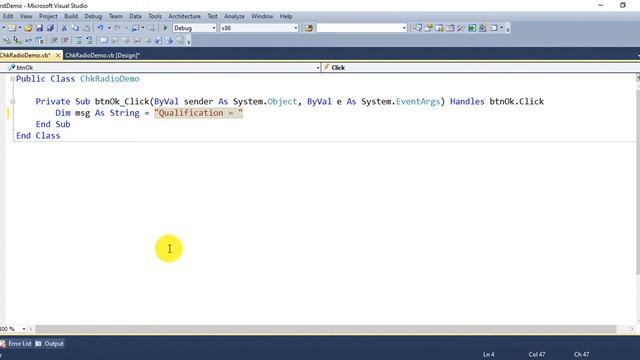Click the Navigate Backward icon
This screenshot has height=360, width=640.
pyautogui.click(x=135, y=28)
